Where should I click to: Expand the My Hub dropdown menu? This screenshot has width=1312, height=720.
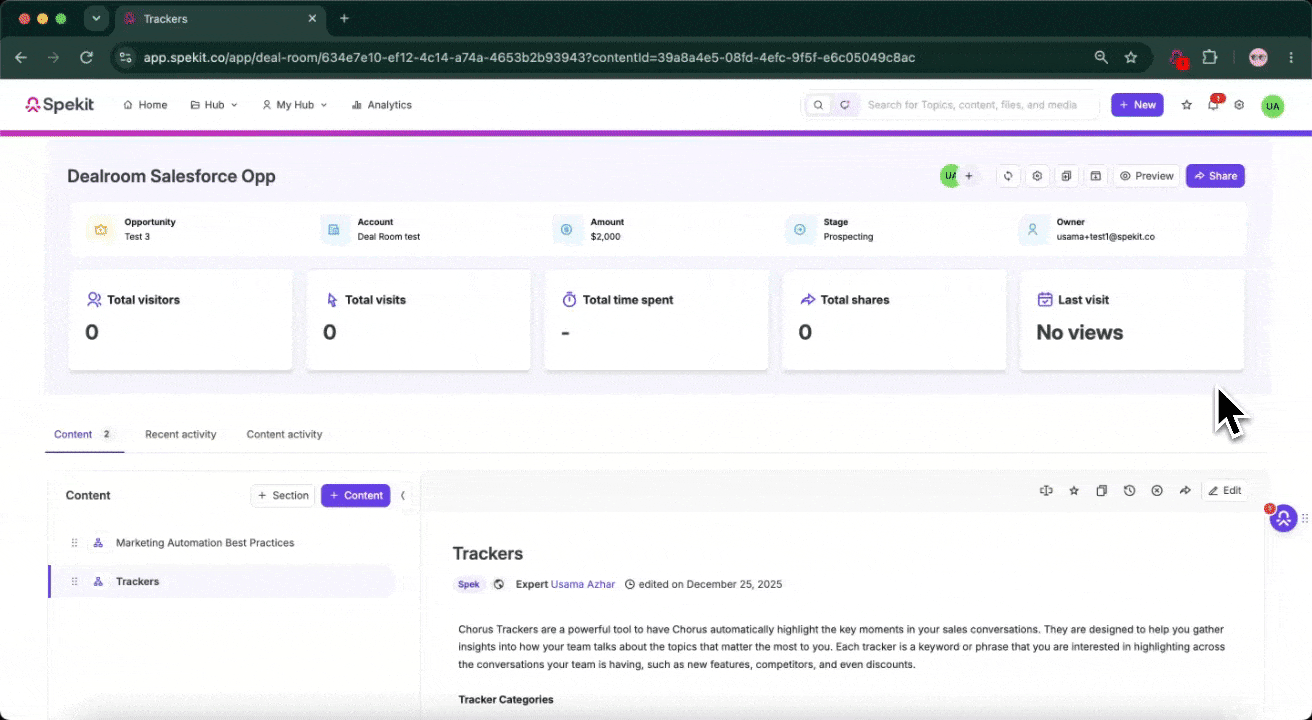click(x=294, y=105)
